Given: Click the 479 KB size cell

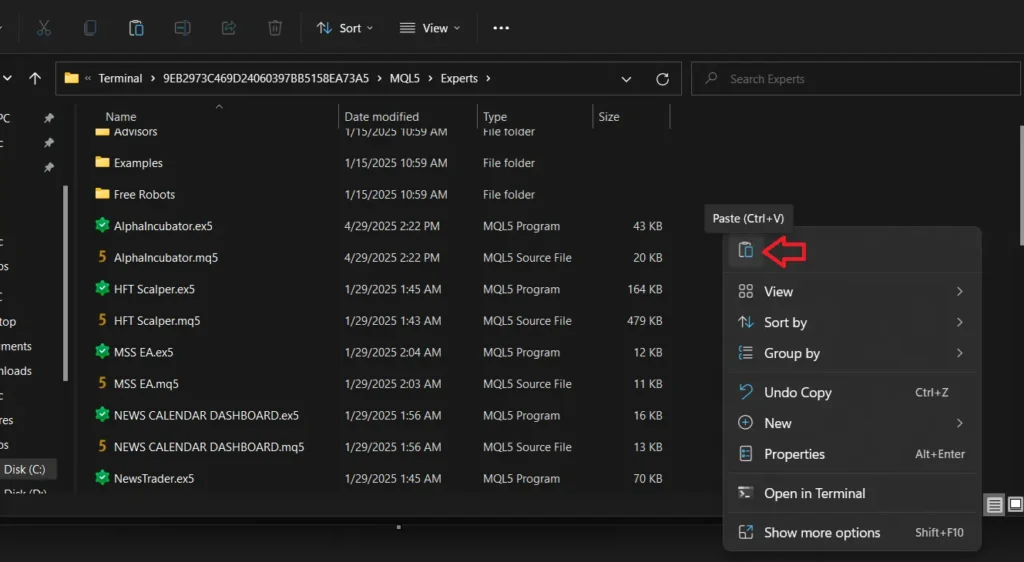Looking at the screenshot, I should [x=645, y=320].
